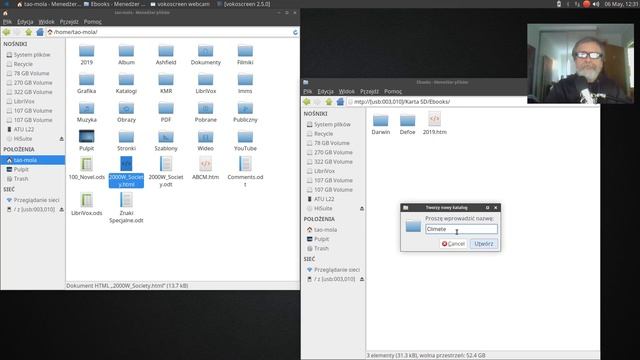This screenshot has height=360, width=640.
Task: Open Edycja menu in Ebooks window
Action: [x=325, y=91]
